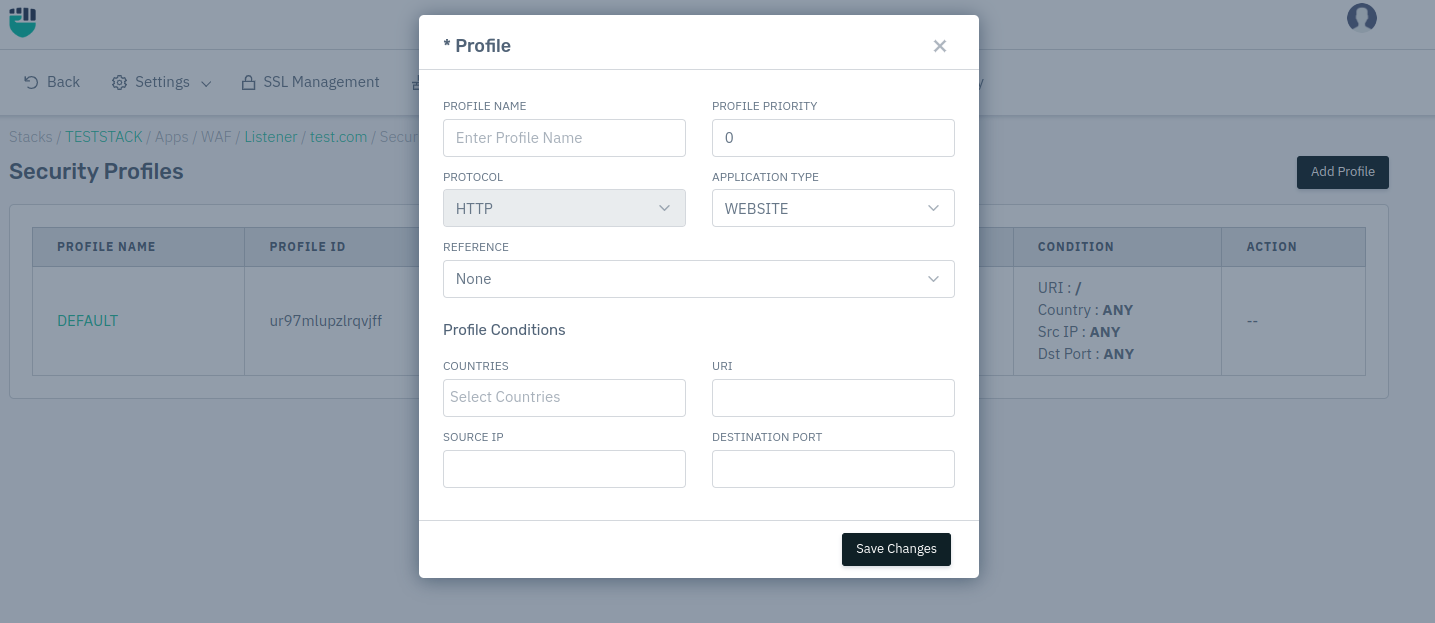Viewport: 1435px width, 623px height.
Task: Open Settings gear menu
Action: (119, 82)
